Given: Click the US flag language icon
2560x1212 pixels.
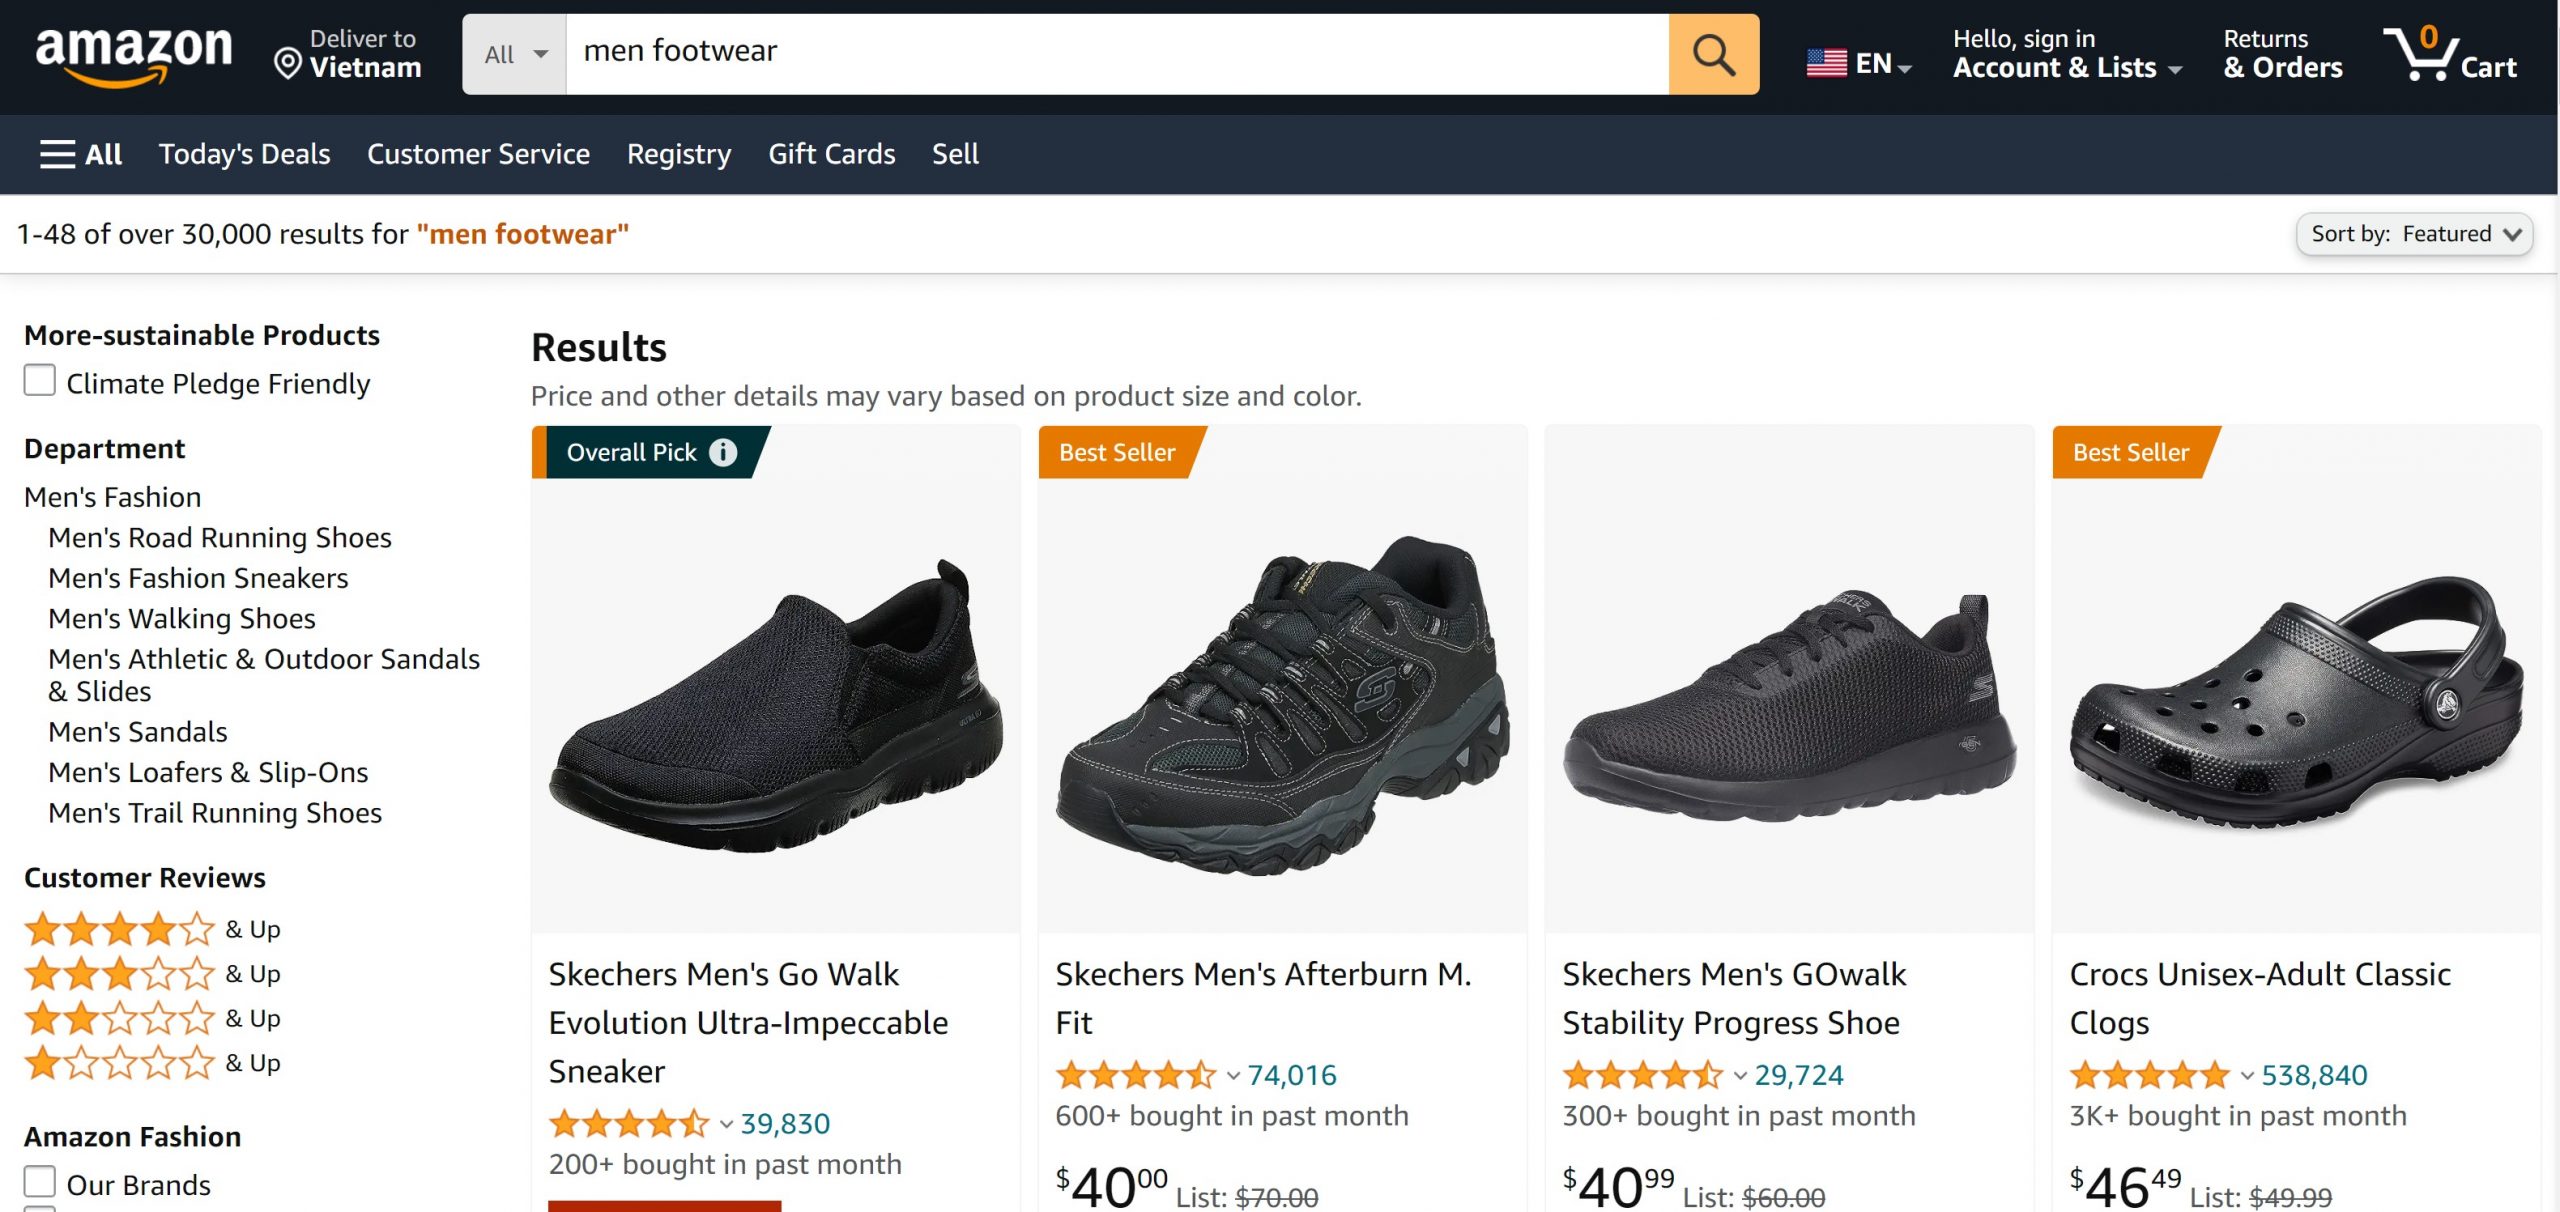Looking at the screenshot, I should [1826, 64].
